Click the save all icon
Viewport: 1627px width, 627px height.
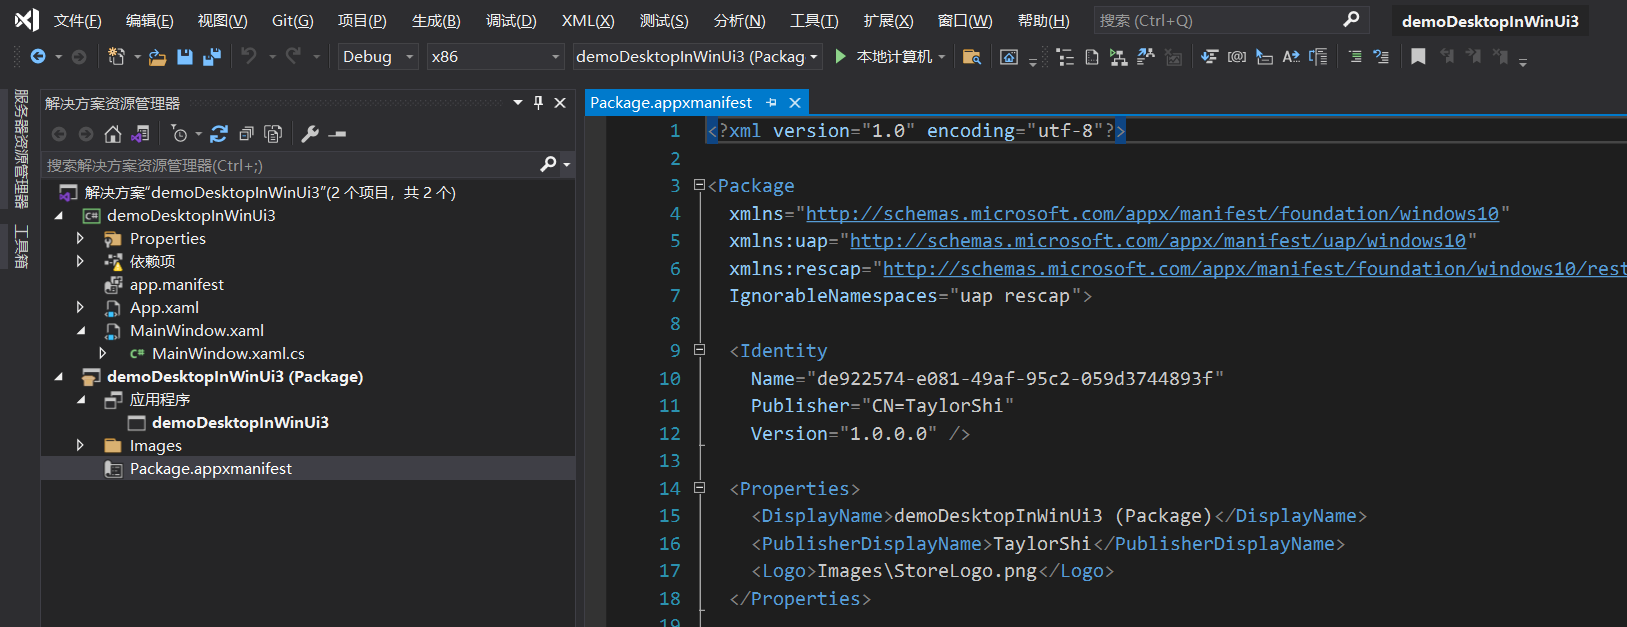point(211,57)
